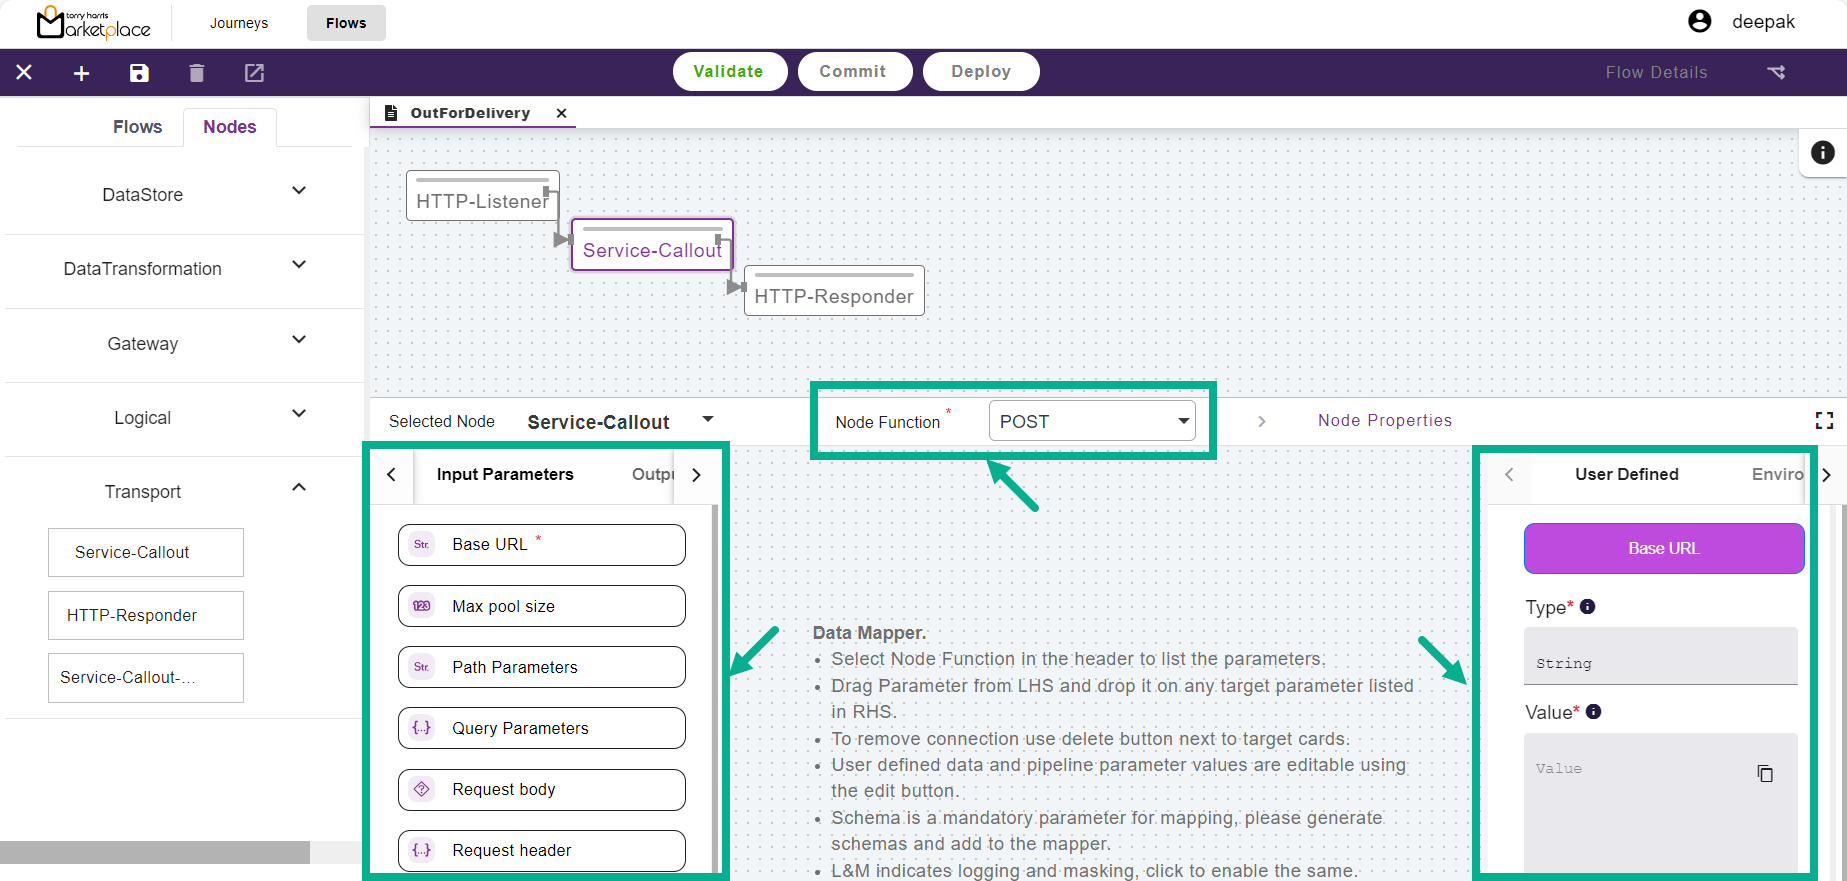Click the open-in-new edit icon

254,73
